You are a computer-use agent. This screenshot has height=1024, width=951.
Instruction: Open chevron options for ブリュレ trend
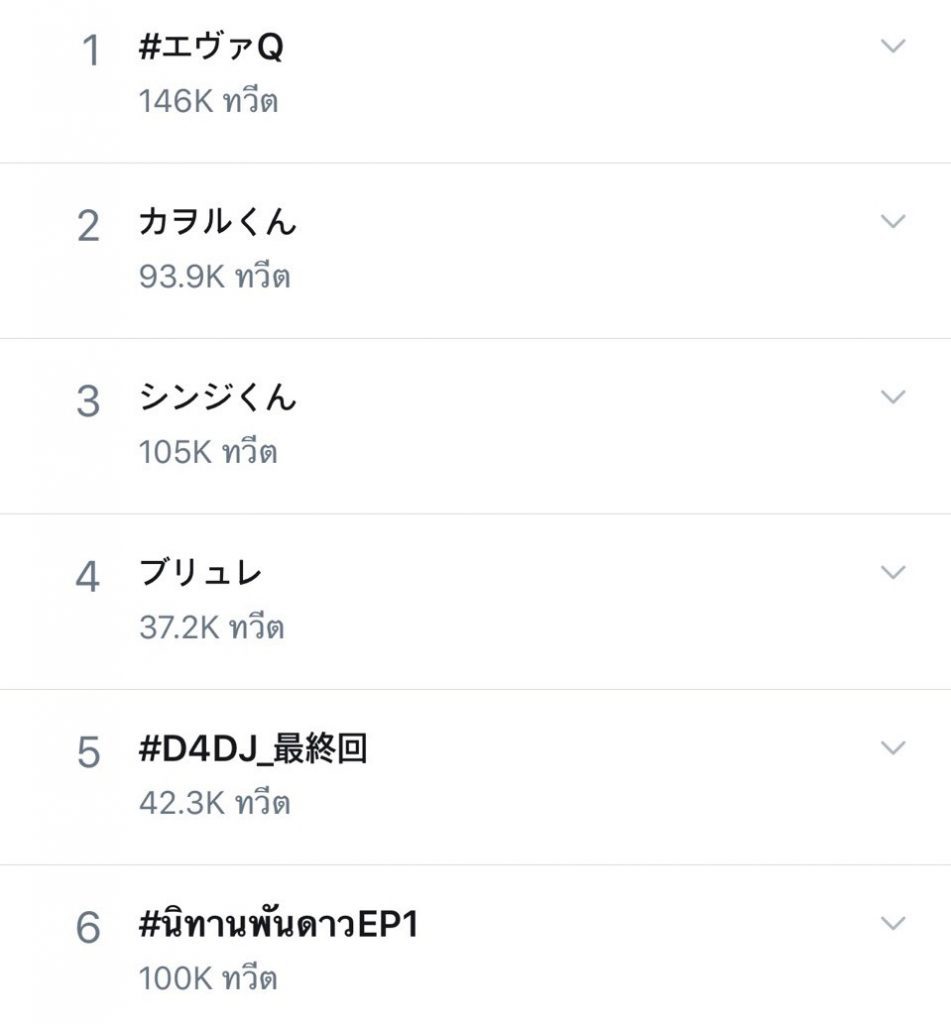tap(893, 573)
